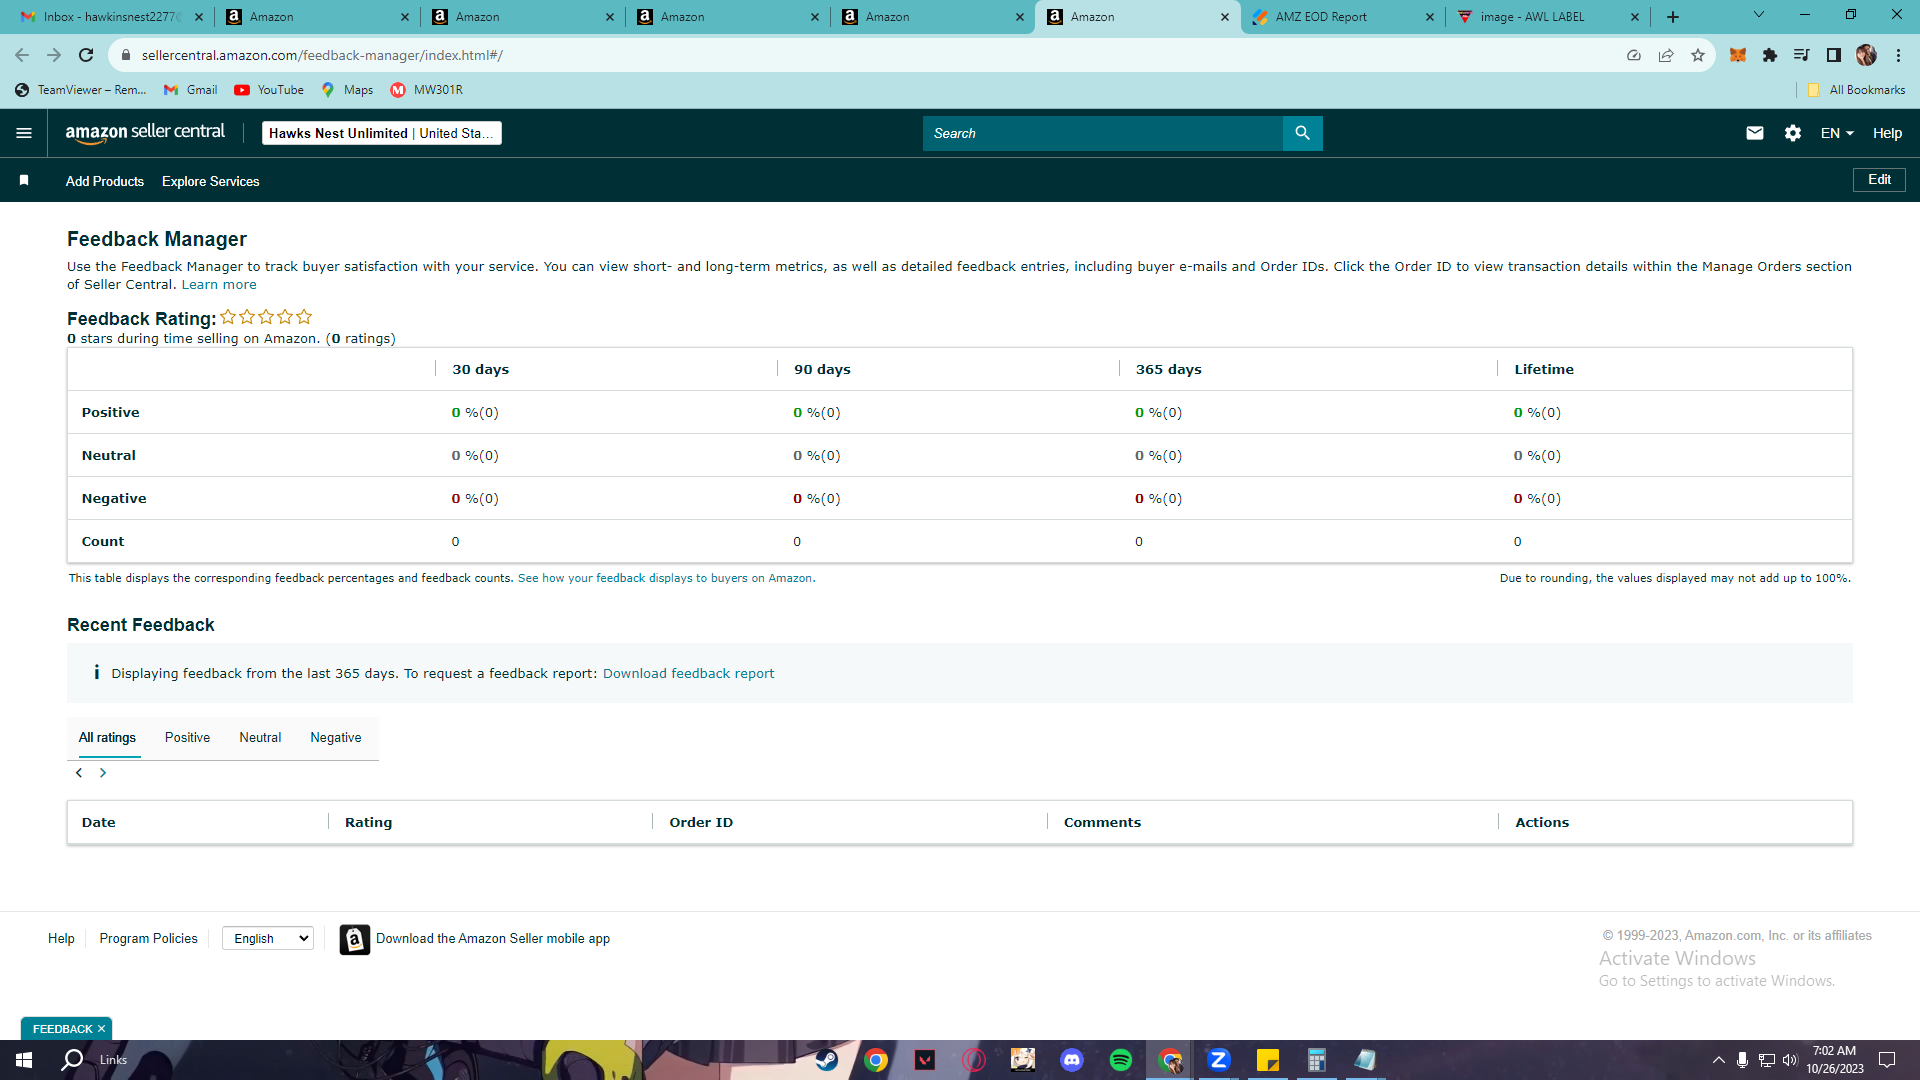Click the amazon seller central logo
The width and height of the screenshot is (1920, 1080).
pos(145,133)
